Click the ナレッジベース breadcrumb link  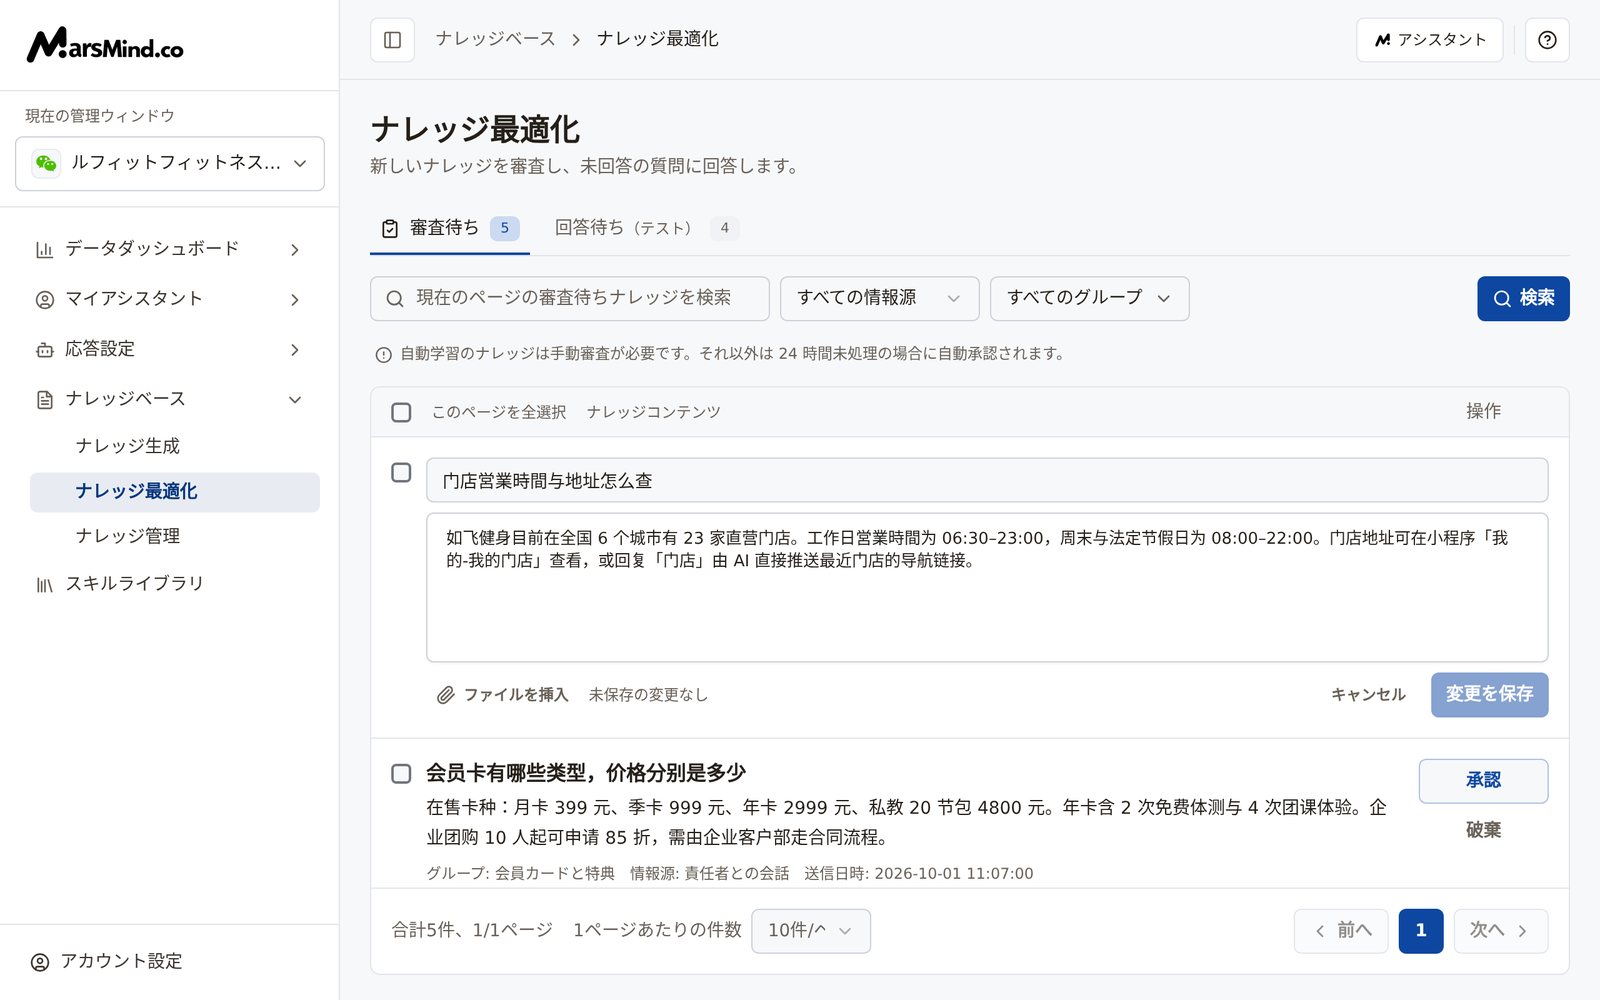coord(495,39)
